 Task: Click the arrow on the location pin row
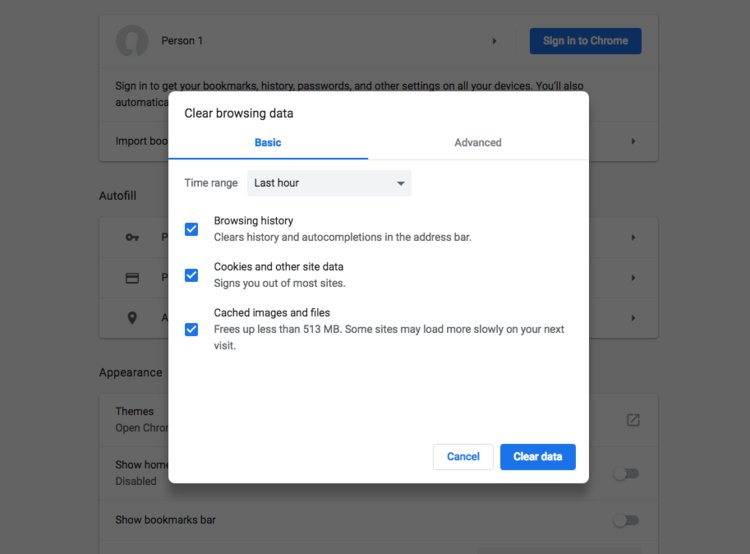633,318
